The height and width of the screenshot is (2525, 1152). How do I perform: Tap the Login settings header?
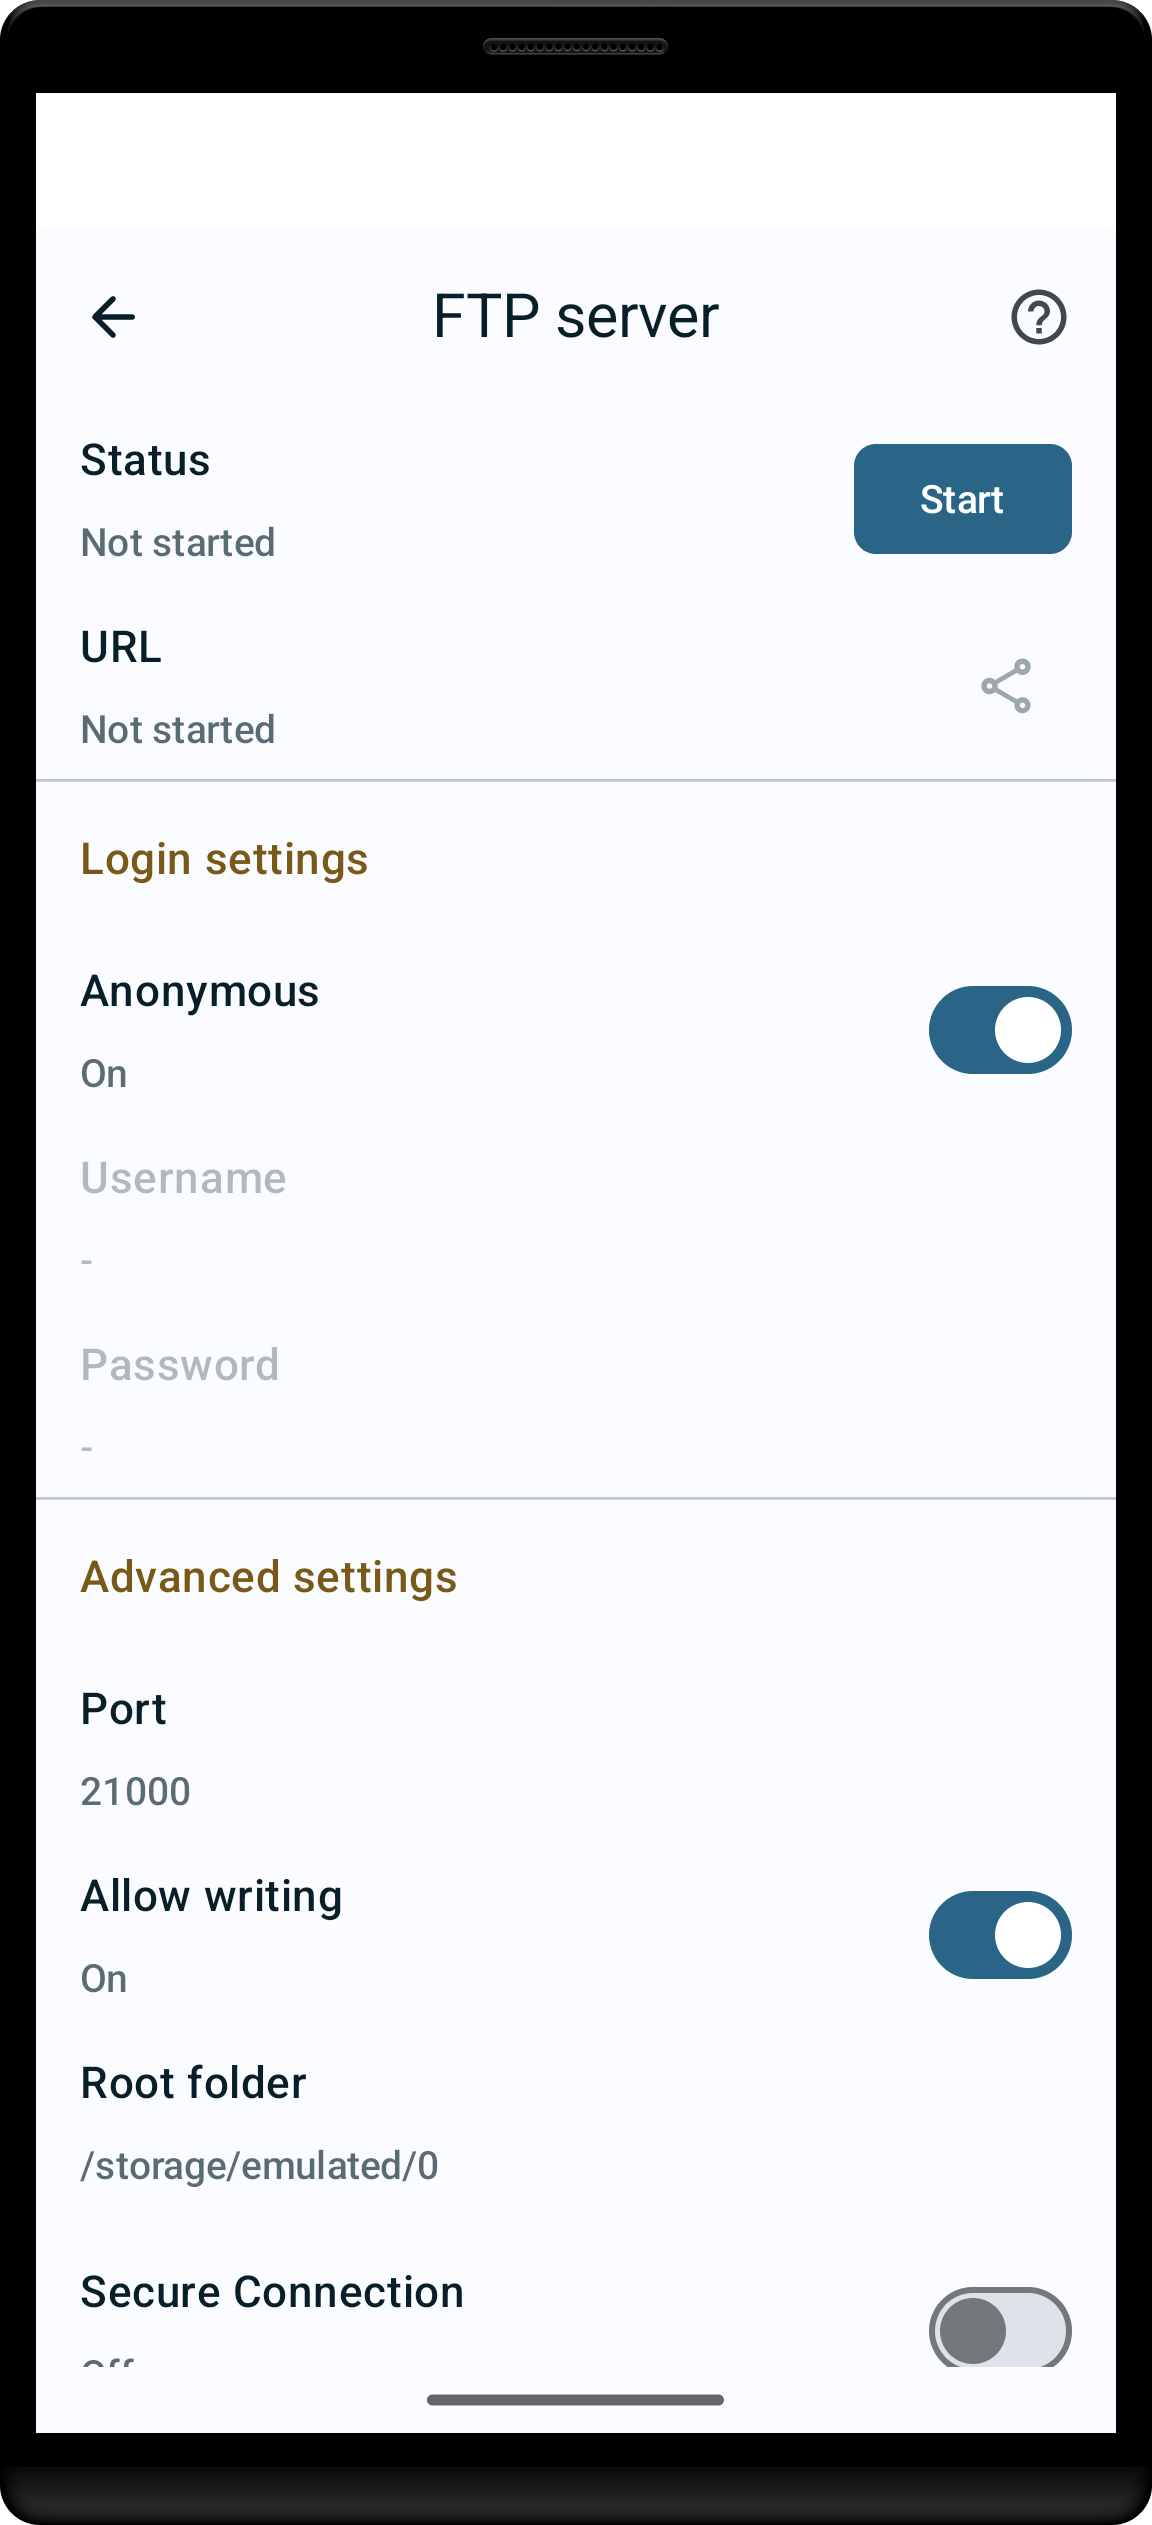tap(224, 860)
